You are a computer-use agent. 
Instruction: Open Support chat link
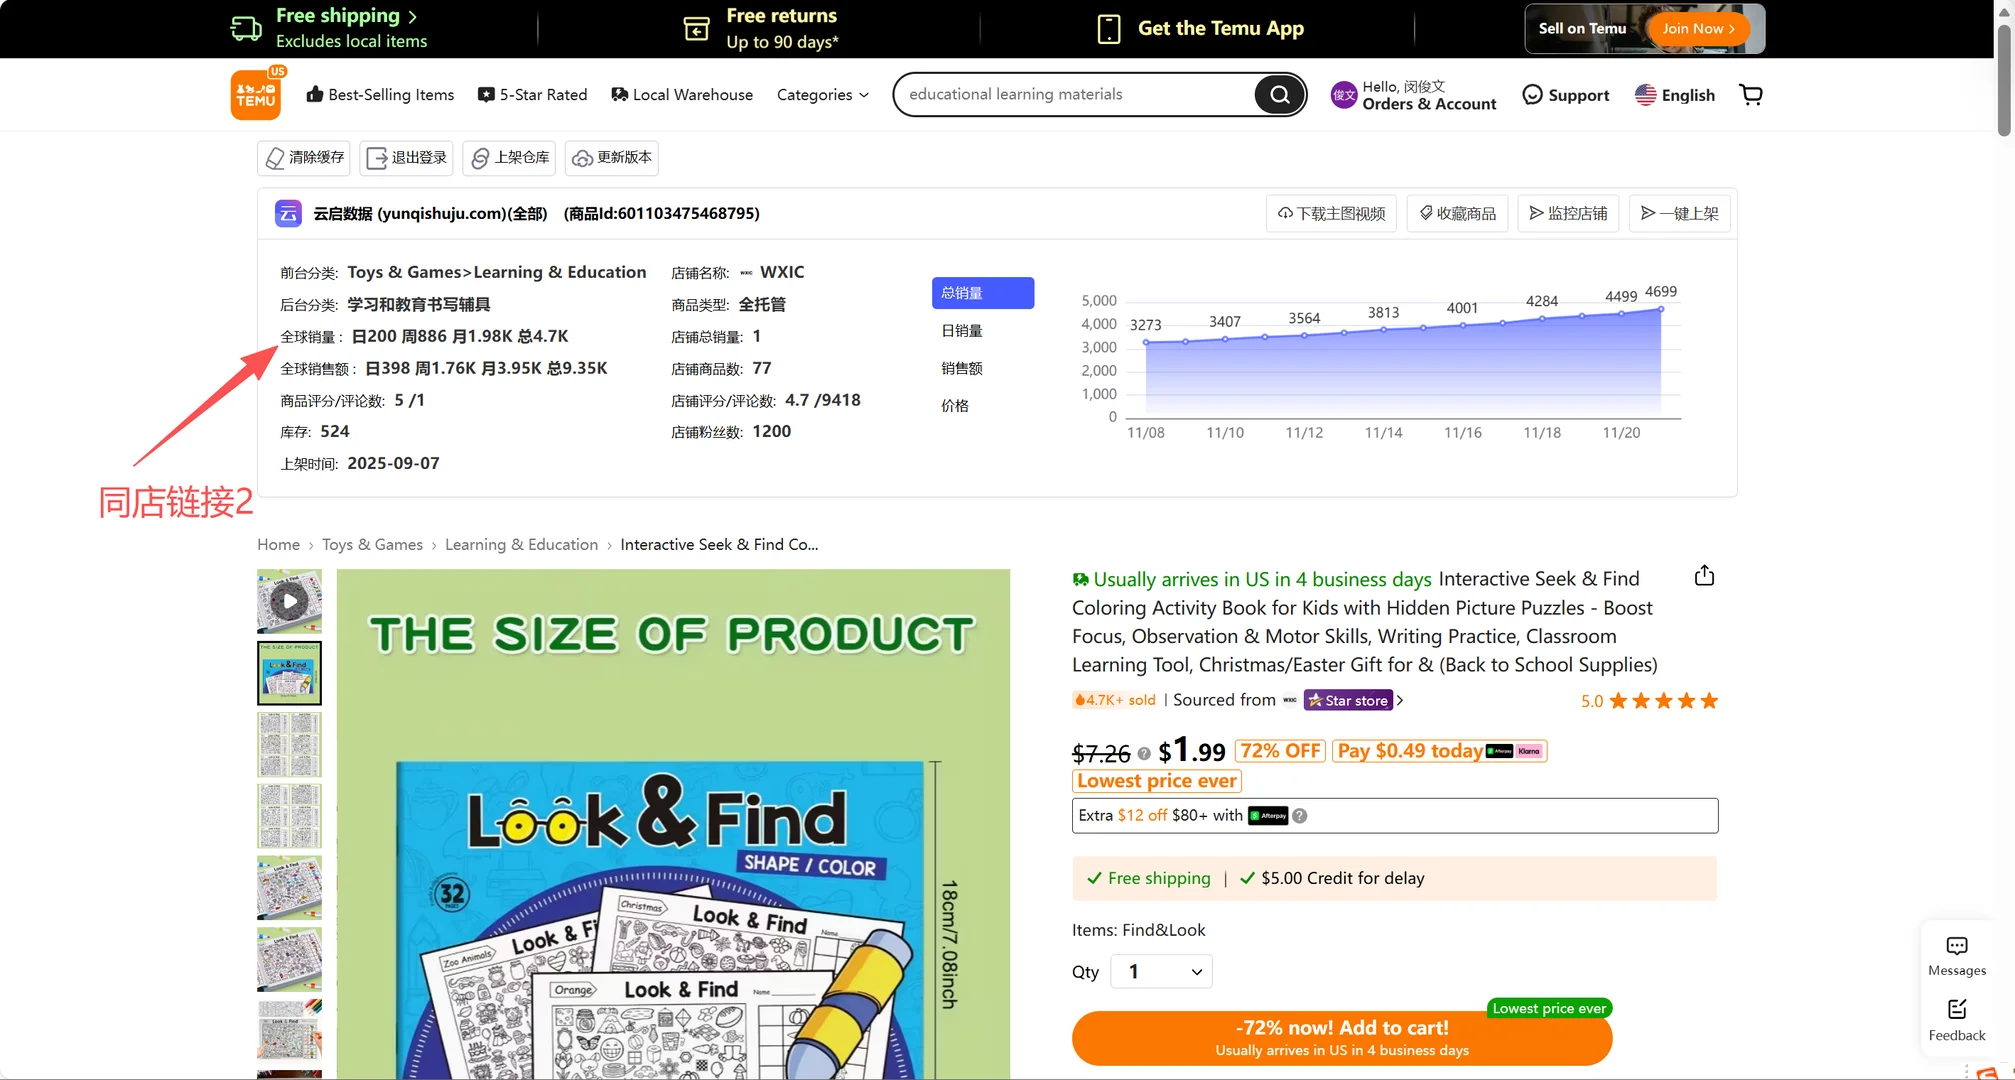pos(1566,95)
